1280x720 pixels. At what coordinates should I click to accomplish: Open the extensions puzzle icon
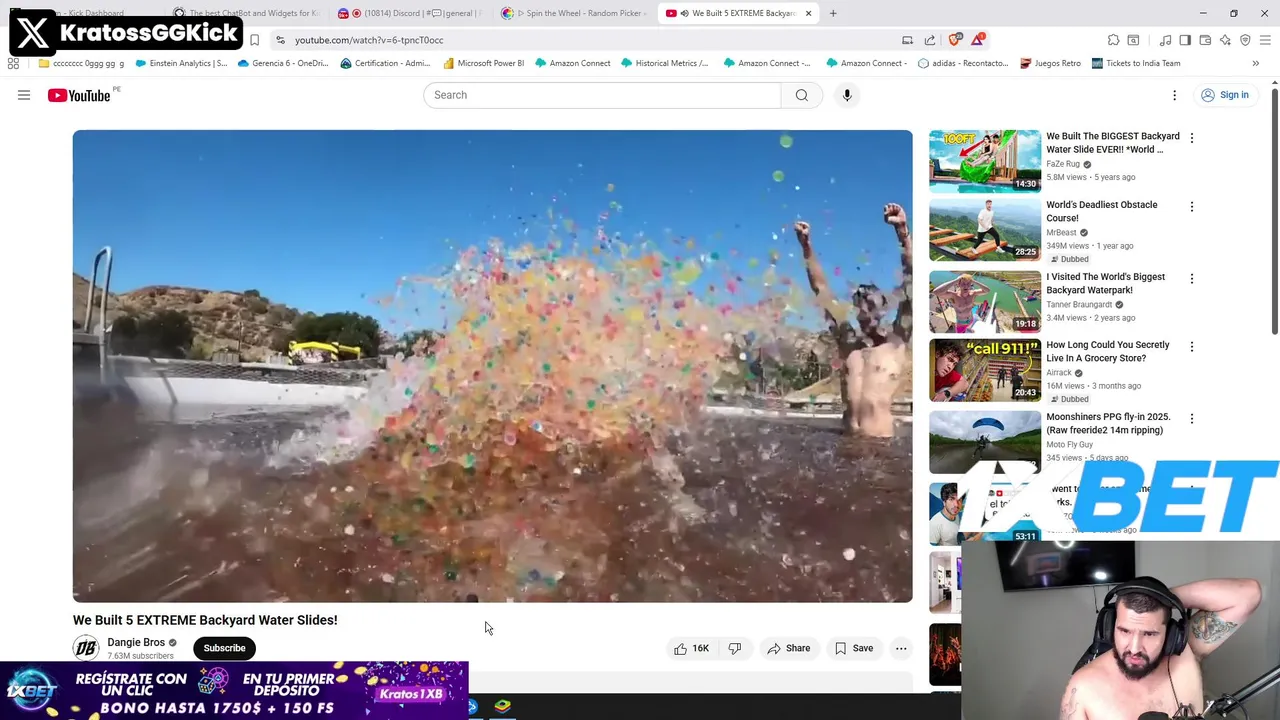coord(1113,40)
